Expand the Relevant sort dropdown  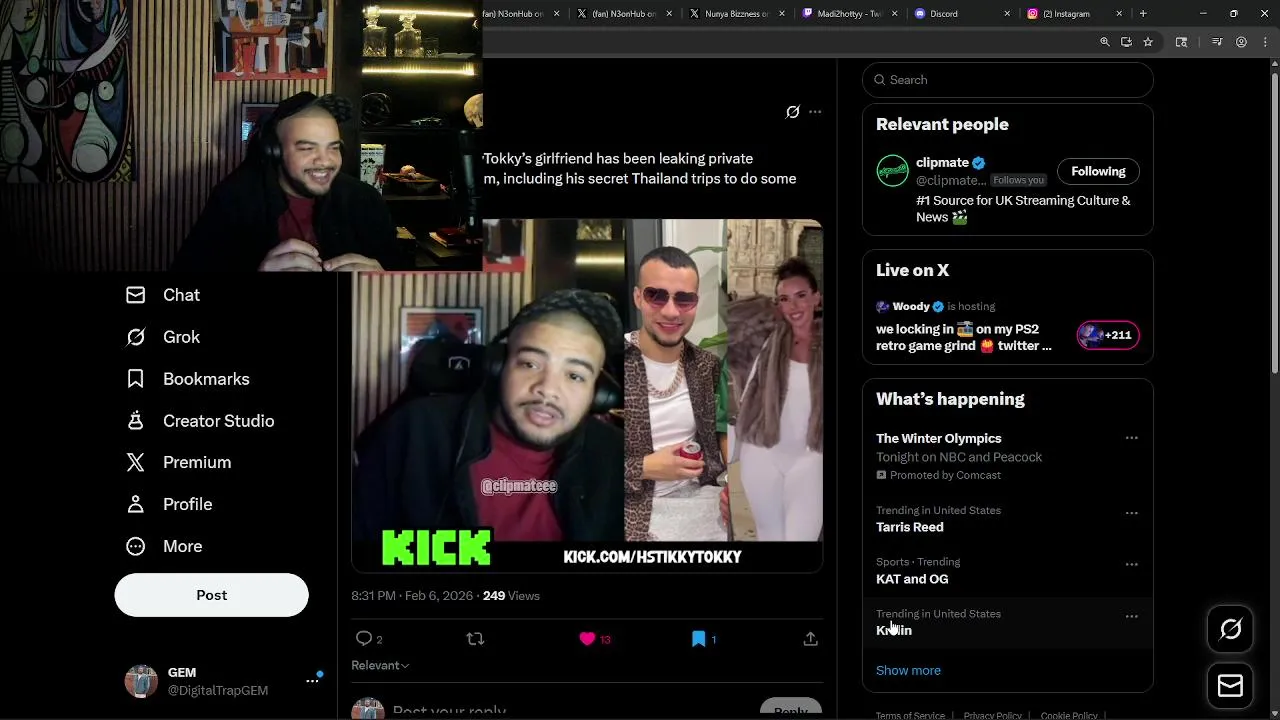tap(380, 665)
